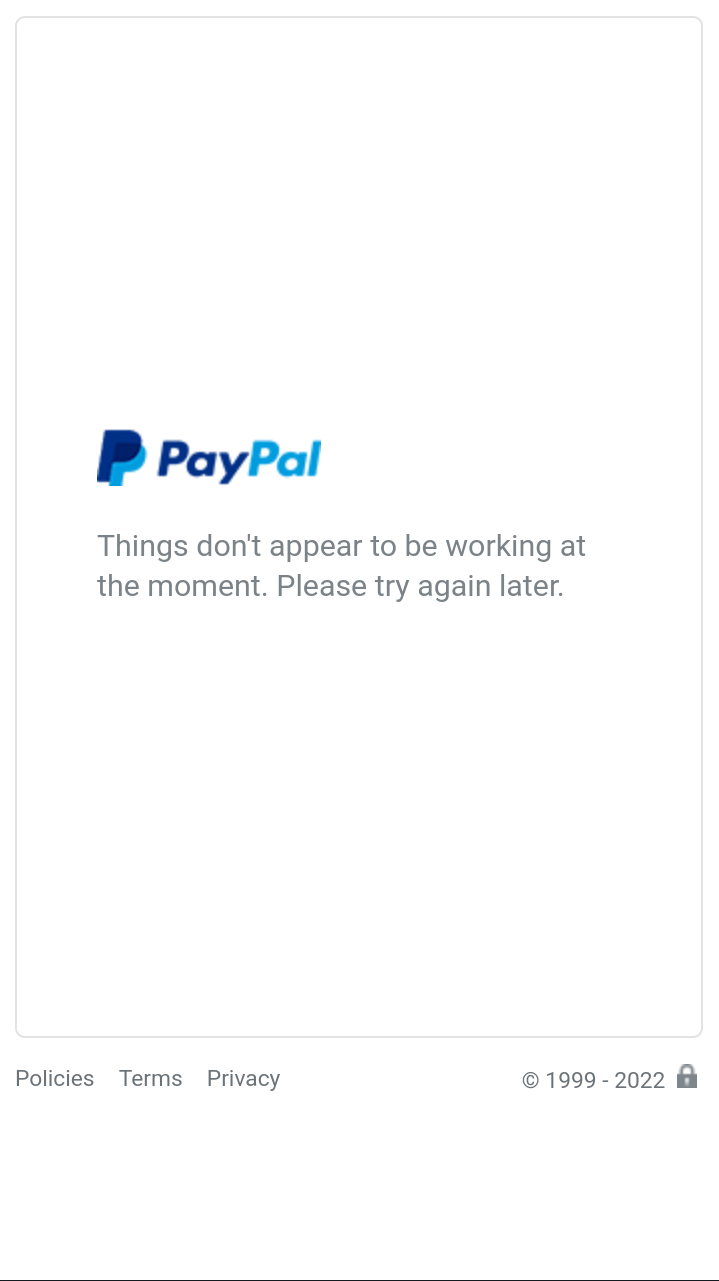Click the "© 1999 - 2022" copyright text
719x1281 pixels.
click(593, 1080)
